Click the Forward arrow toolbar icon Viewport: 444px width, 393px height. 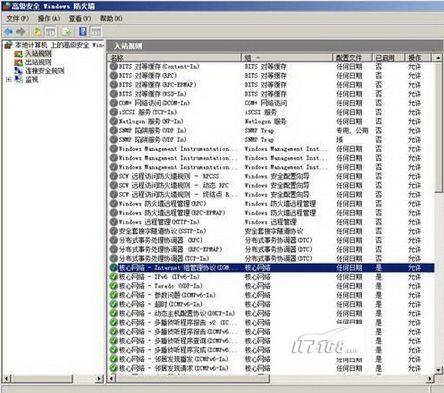click(x=21, y=32)
